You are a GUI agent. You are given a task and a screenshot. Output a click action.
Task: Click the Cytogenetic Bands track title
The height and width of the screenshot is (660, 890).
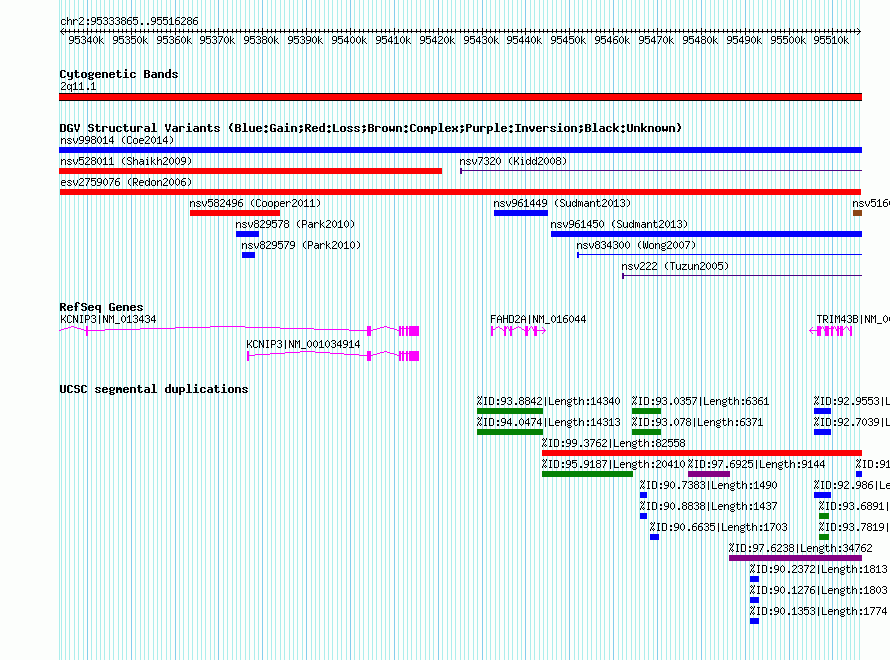119,74
